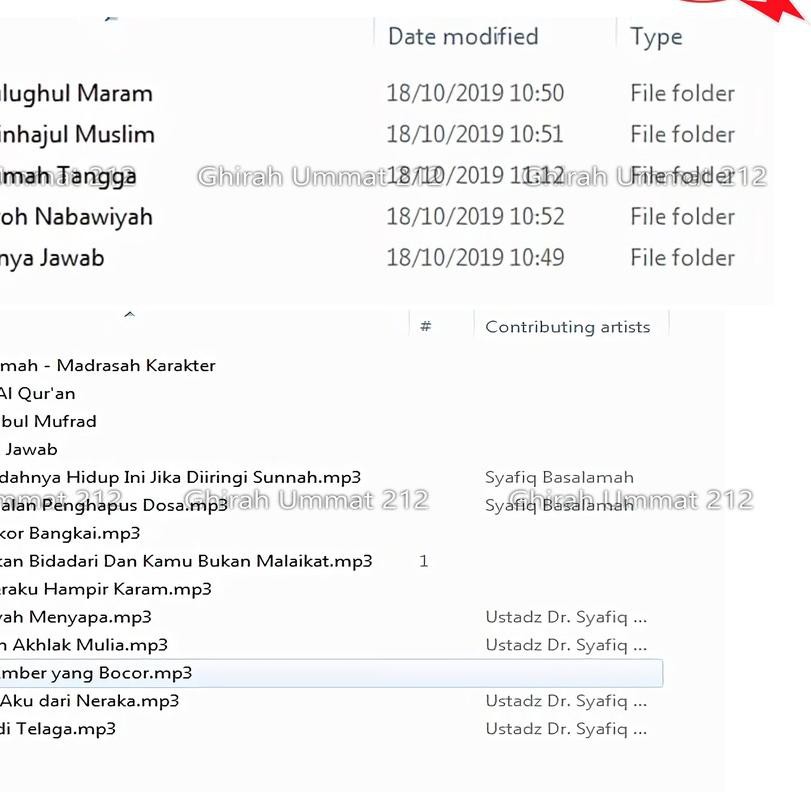Select the highlighted 'mber yang Bocor.mp3' file
Image resolution: width=811 pixels, height=811 pixels.
pyautogui.click(x=331, y=673)
